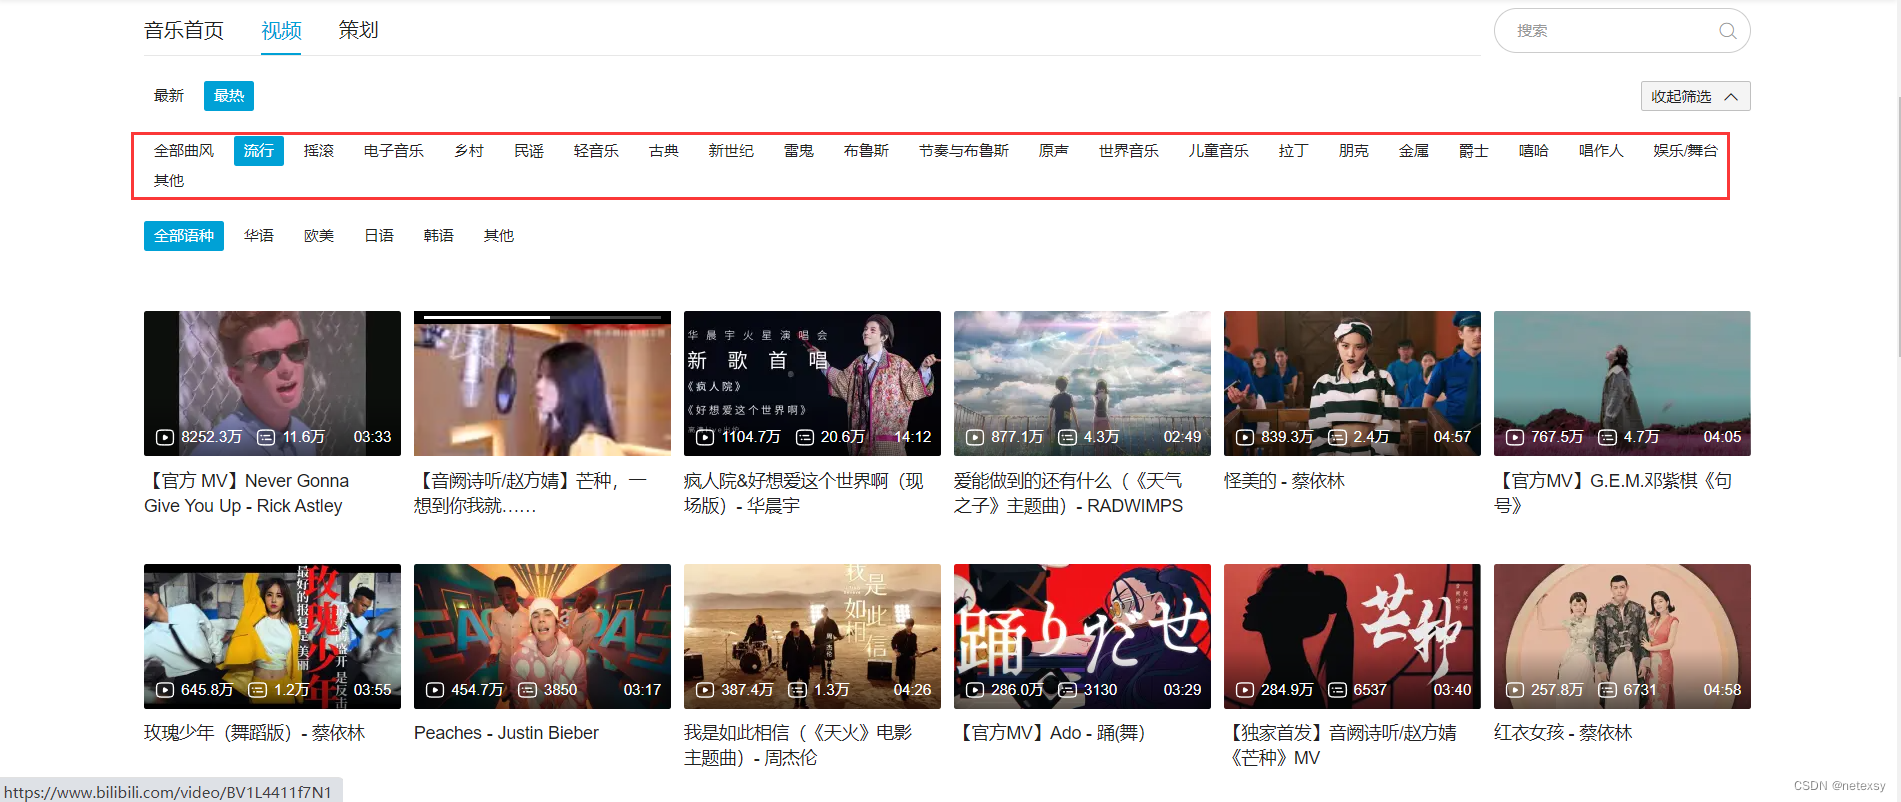Choose the 其他 genre filter

point(169,181)
